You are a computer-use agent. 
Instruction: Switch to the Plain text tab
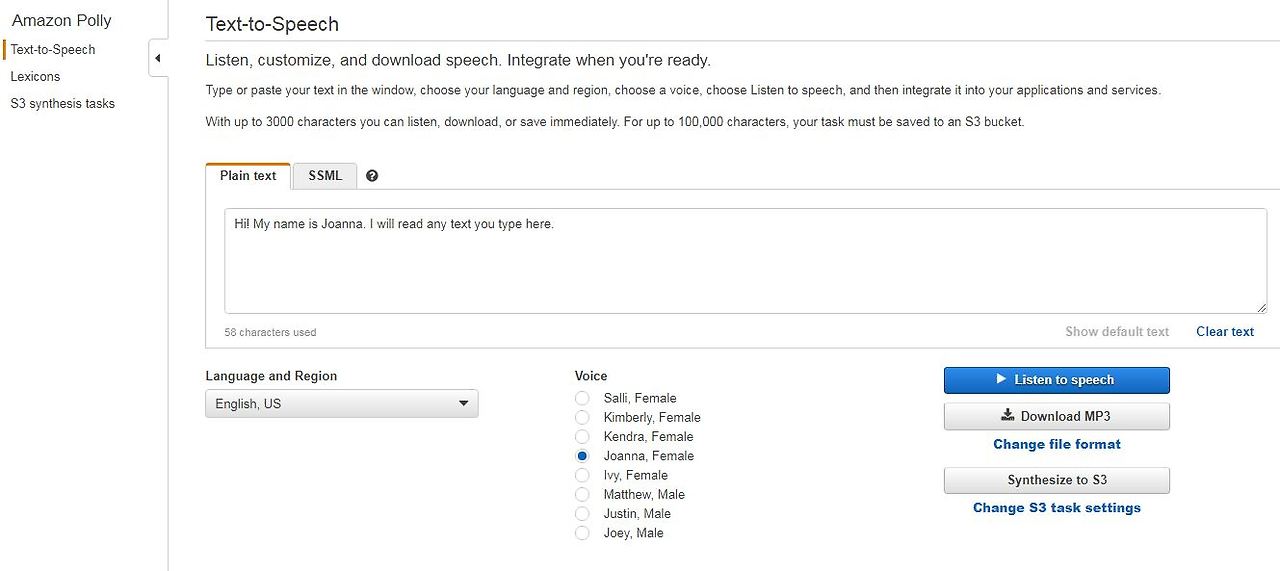coord(248,176)
